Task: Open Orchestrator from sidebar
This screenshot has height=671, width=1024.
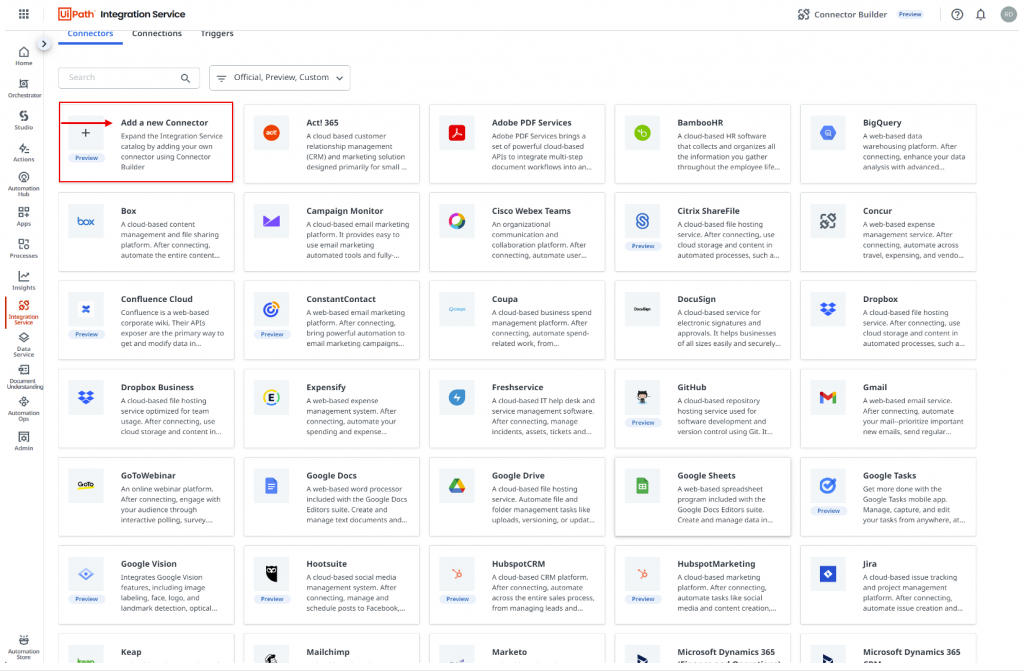Action: point(24,88)
